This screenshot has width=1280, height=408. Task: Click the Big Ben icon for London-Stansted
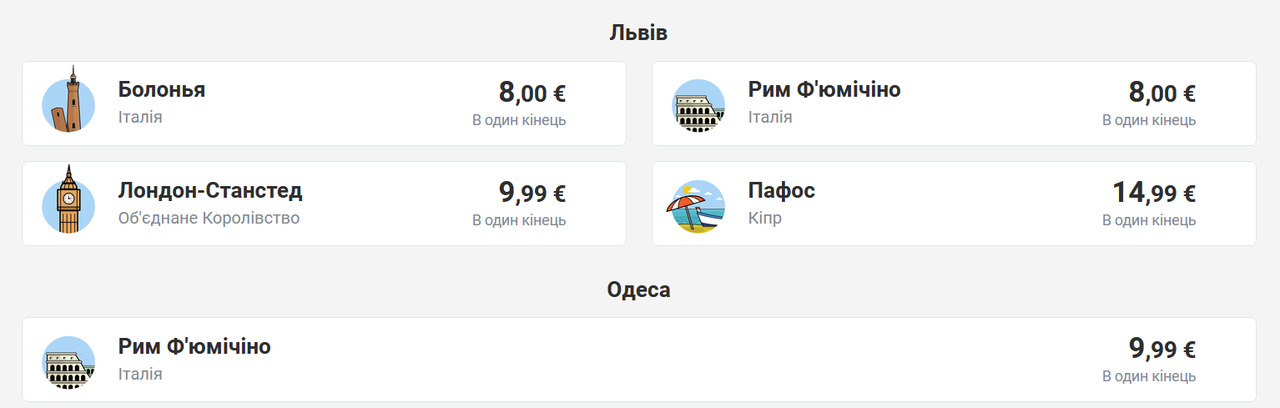[x=68, y=203]
